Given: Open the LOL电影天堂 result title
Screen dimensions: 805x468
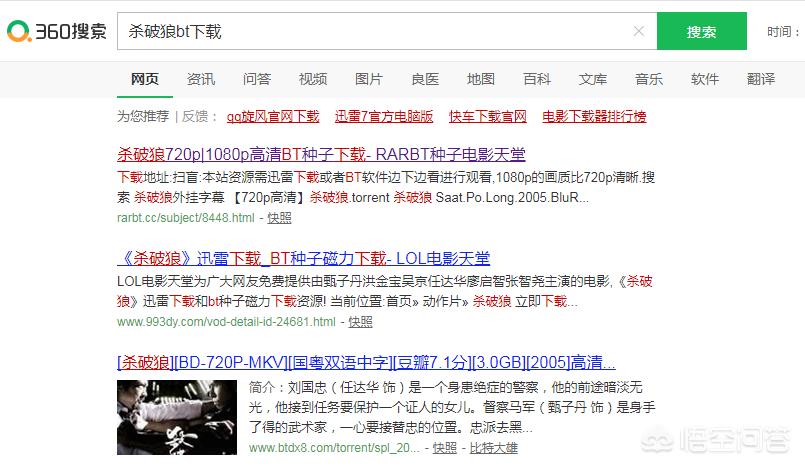Looking at the screenshot, I should [303, 258].
